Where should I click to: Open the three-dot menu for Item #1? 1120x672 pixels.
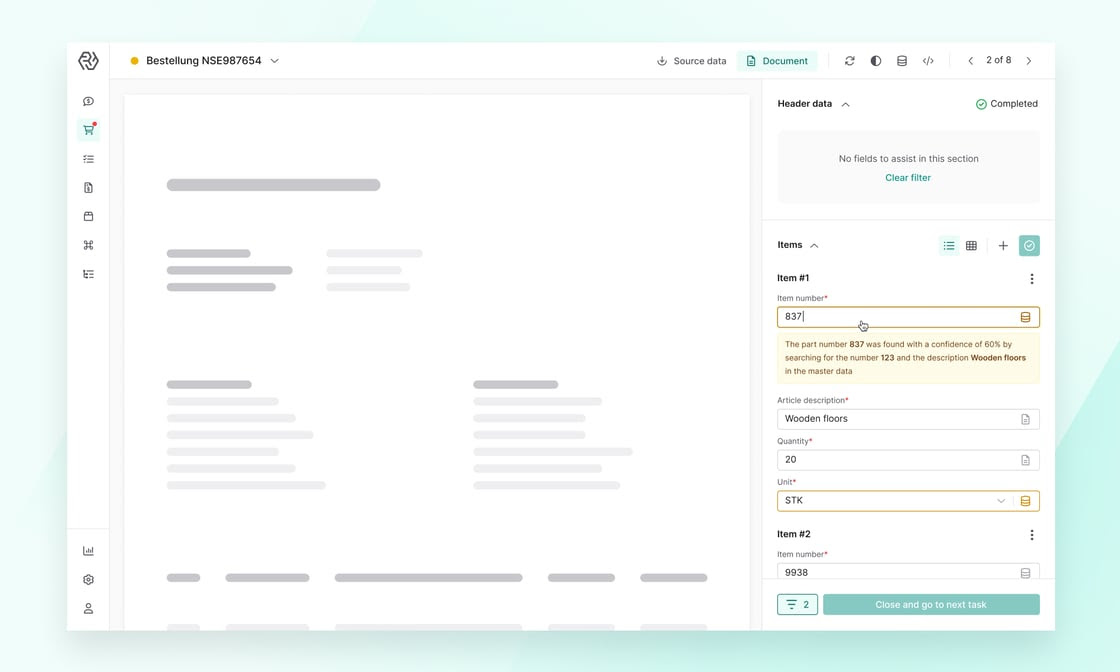coord(1031,279)
